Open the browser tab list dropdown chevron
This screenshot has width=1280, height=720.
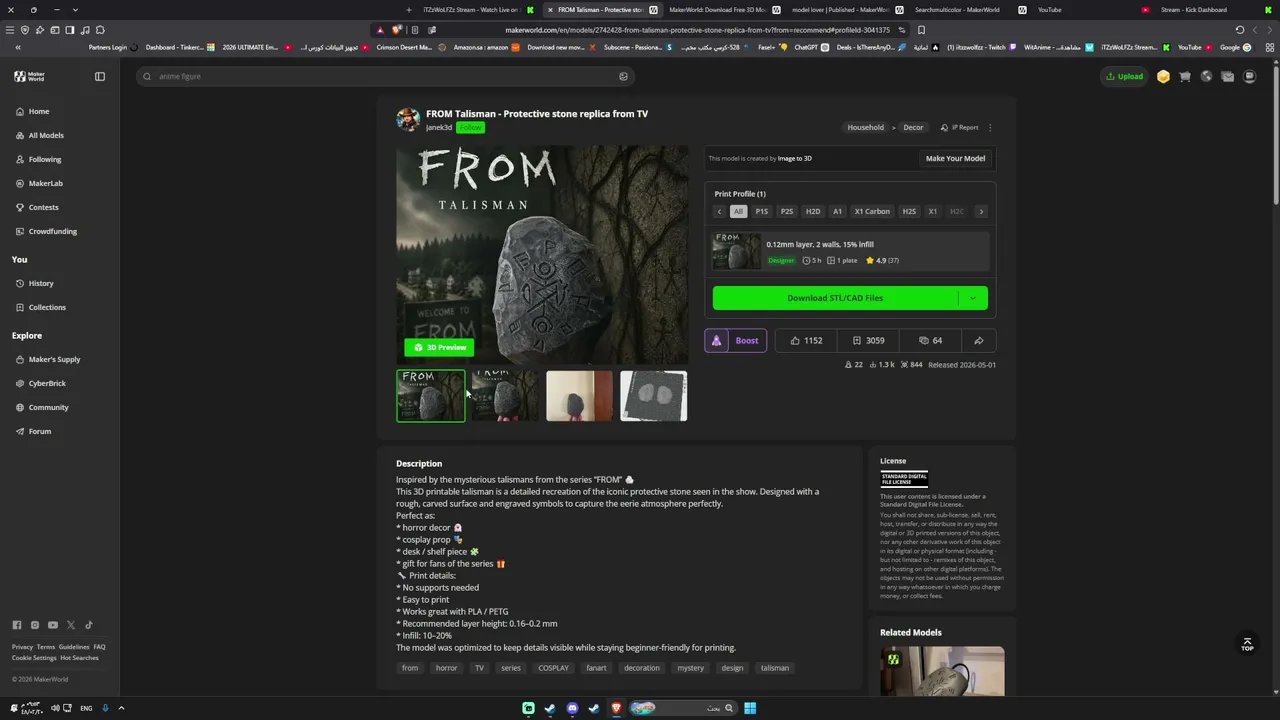[x=75, y=10]
